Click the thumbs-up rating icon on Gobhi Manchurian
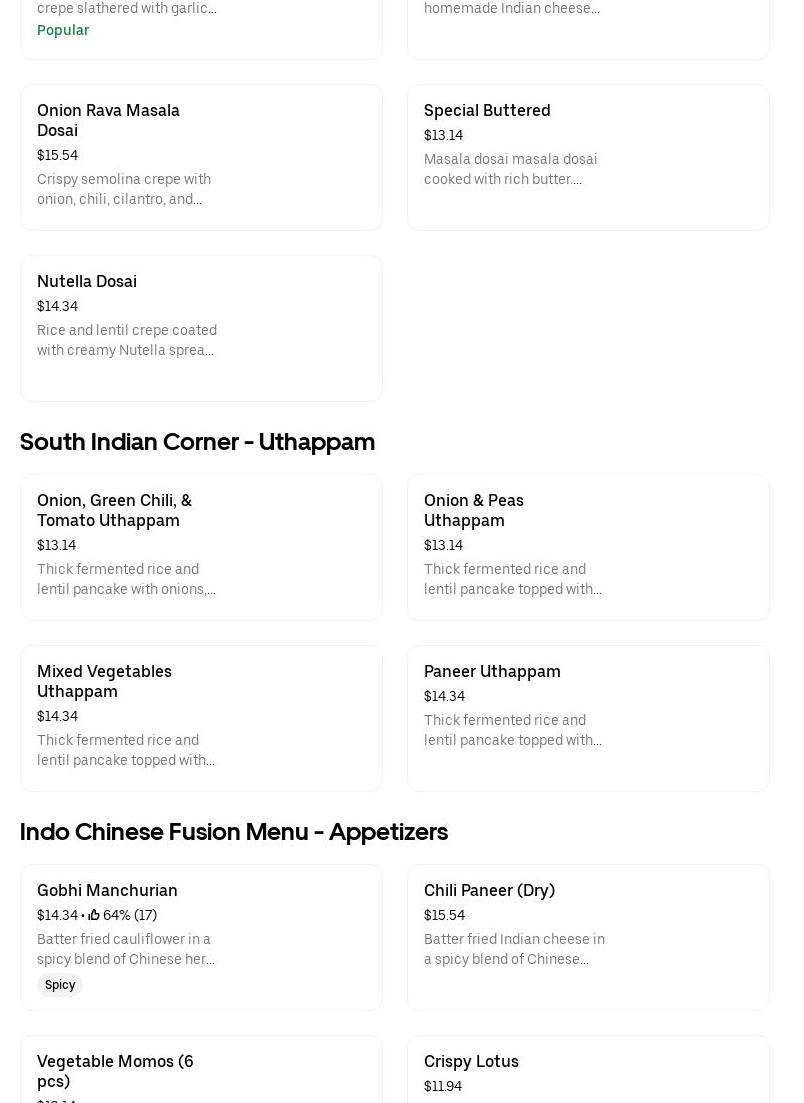The image size is (804, 1103). (94, 915)
